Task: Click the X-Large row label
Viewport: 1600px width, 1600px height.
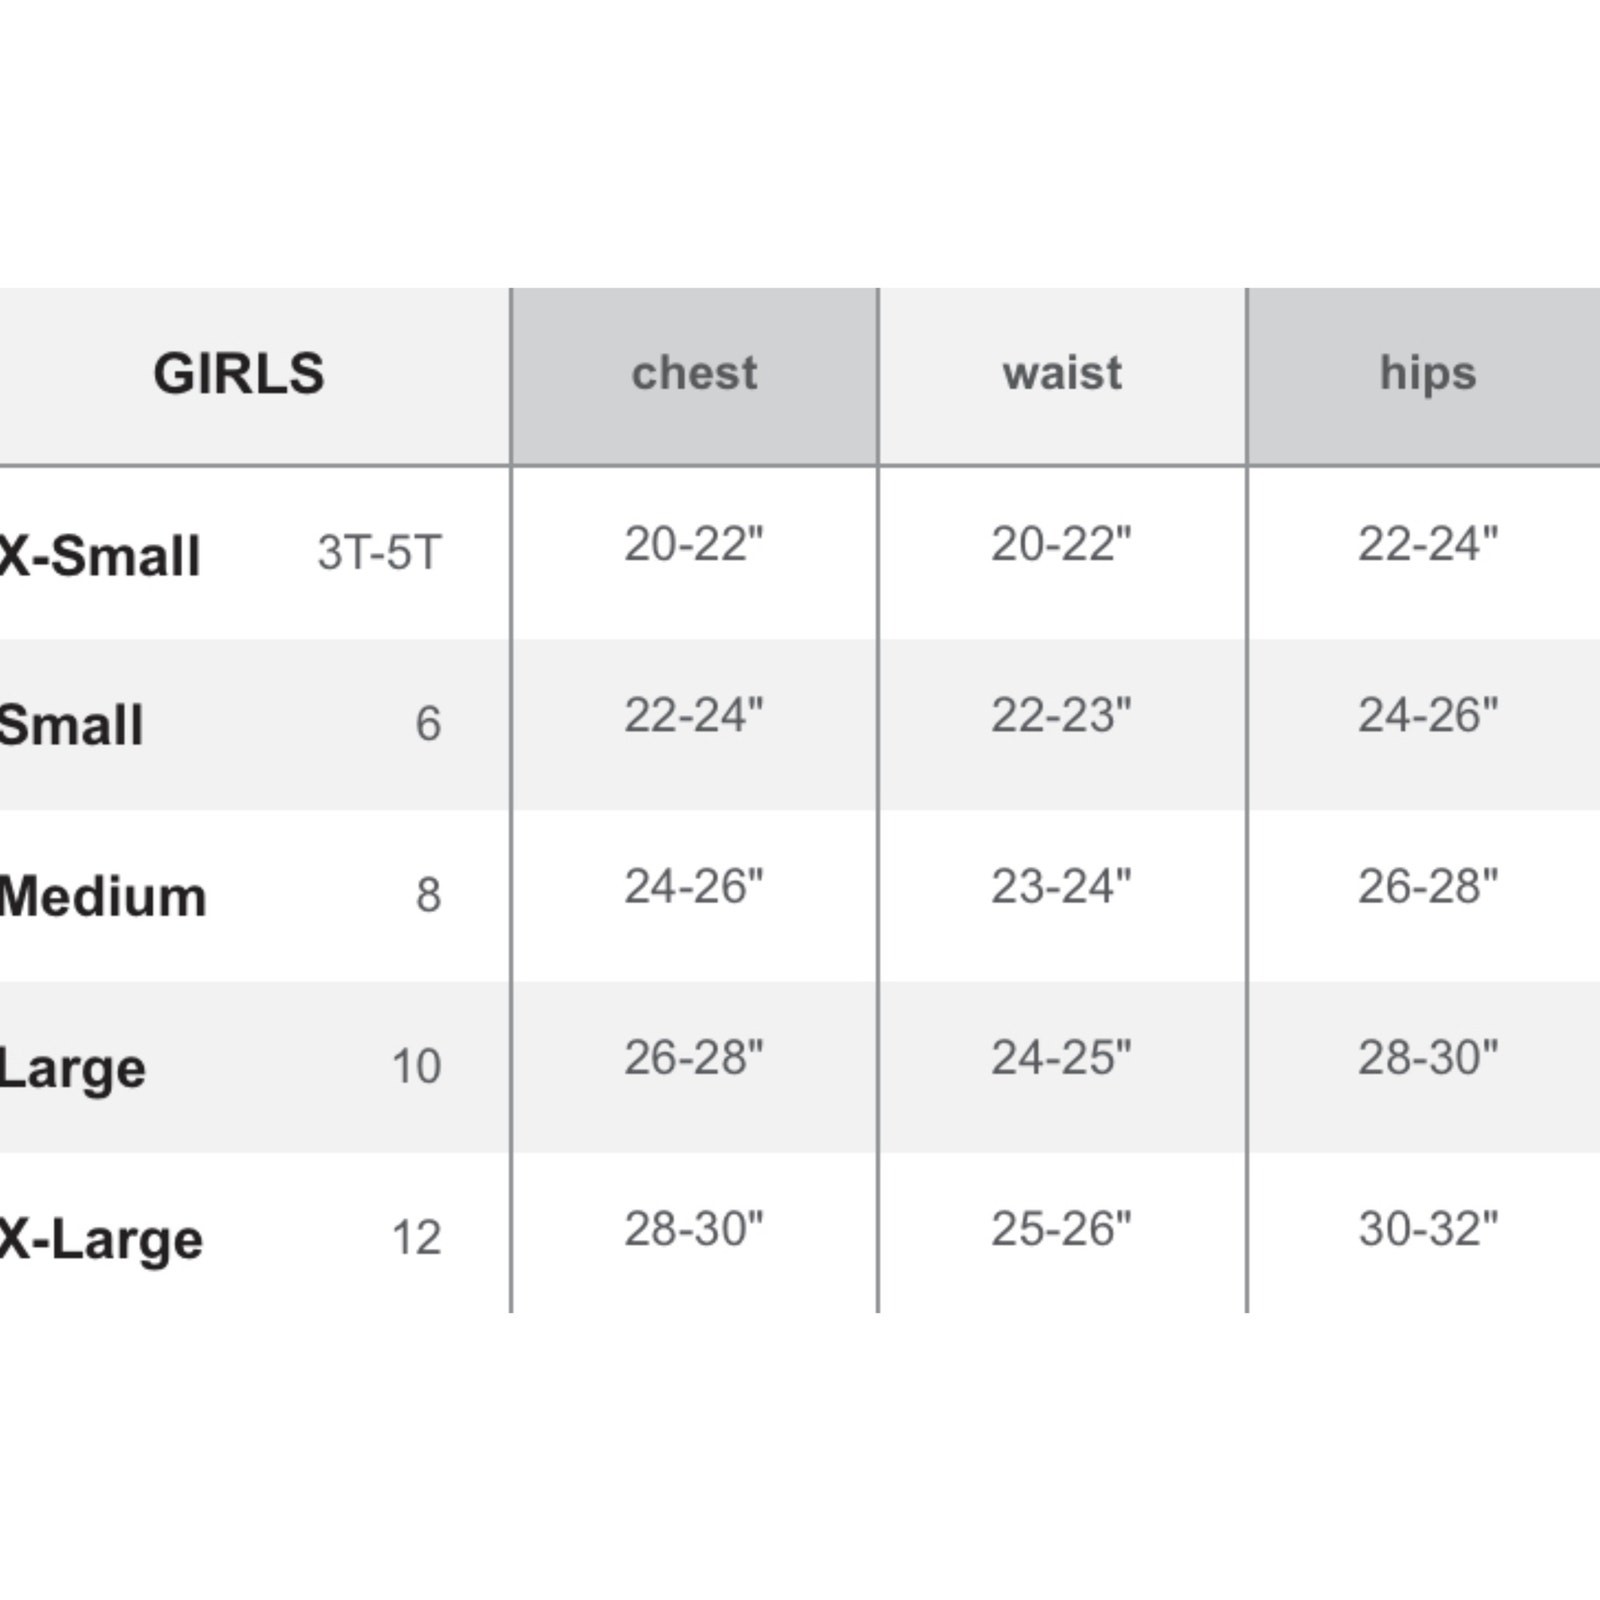Action: (101, 1240)
